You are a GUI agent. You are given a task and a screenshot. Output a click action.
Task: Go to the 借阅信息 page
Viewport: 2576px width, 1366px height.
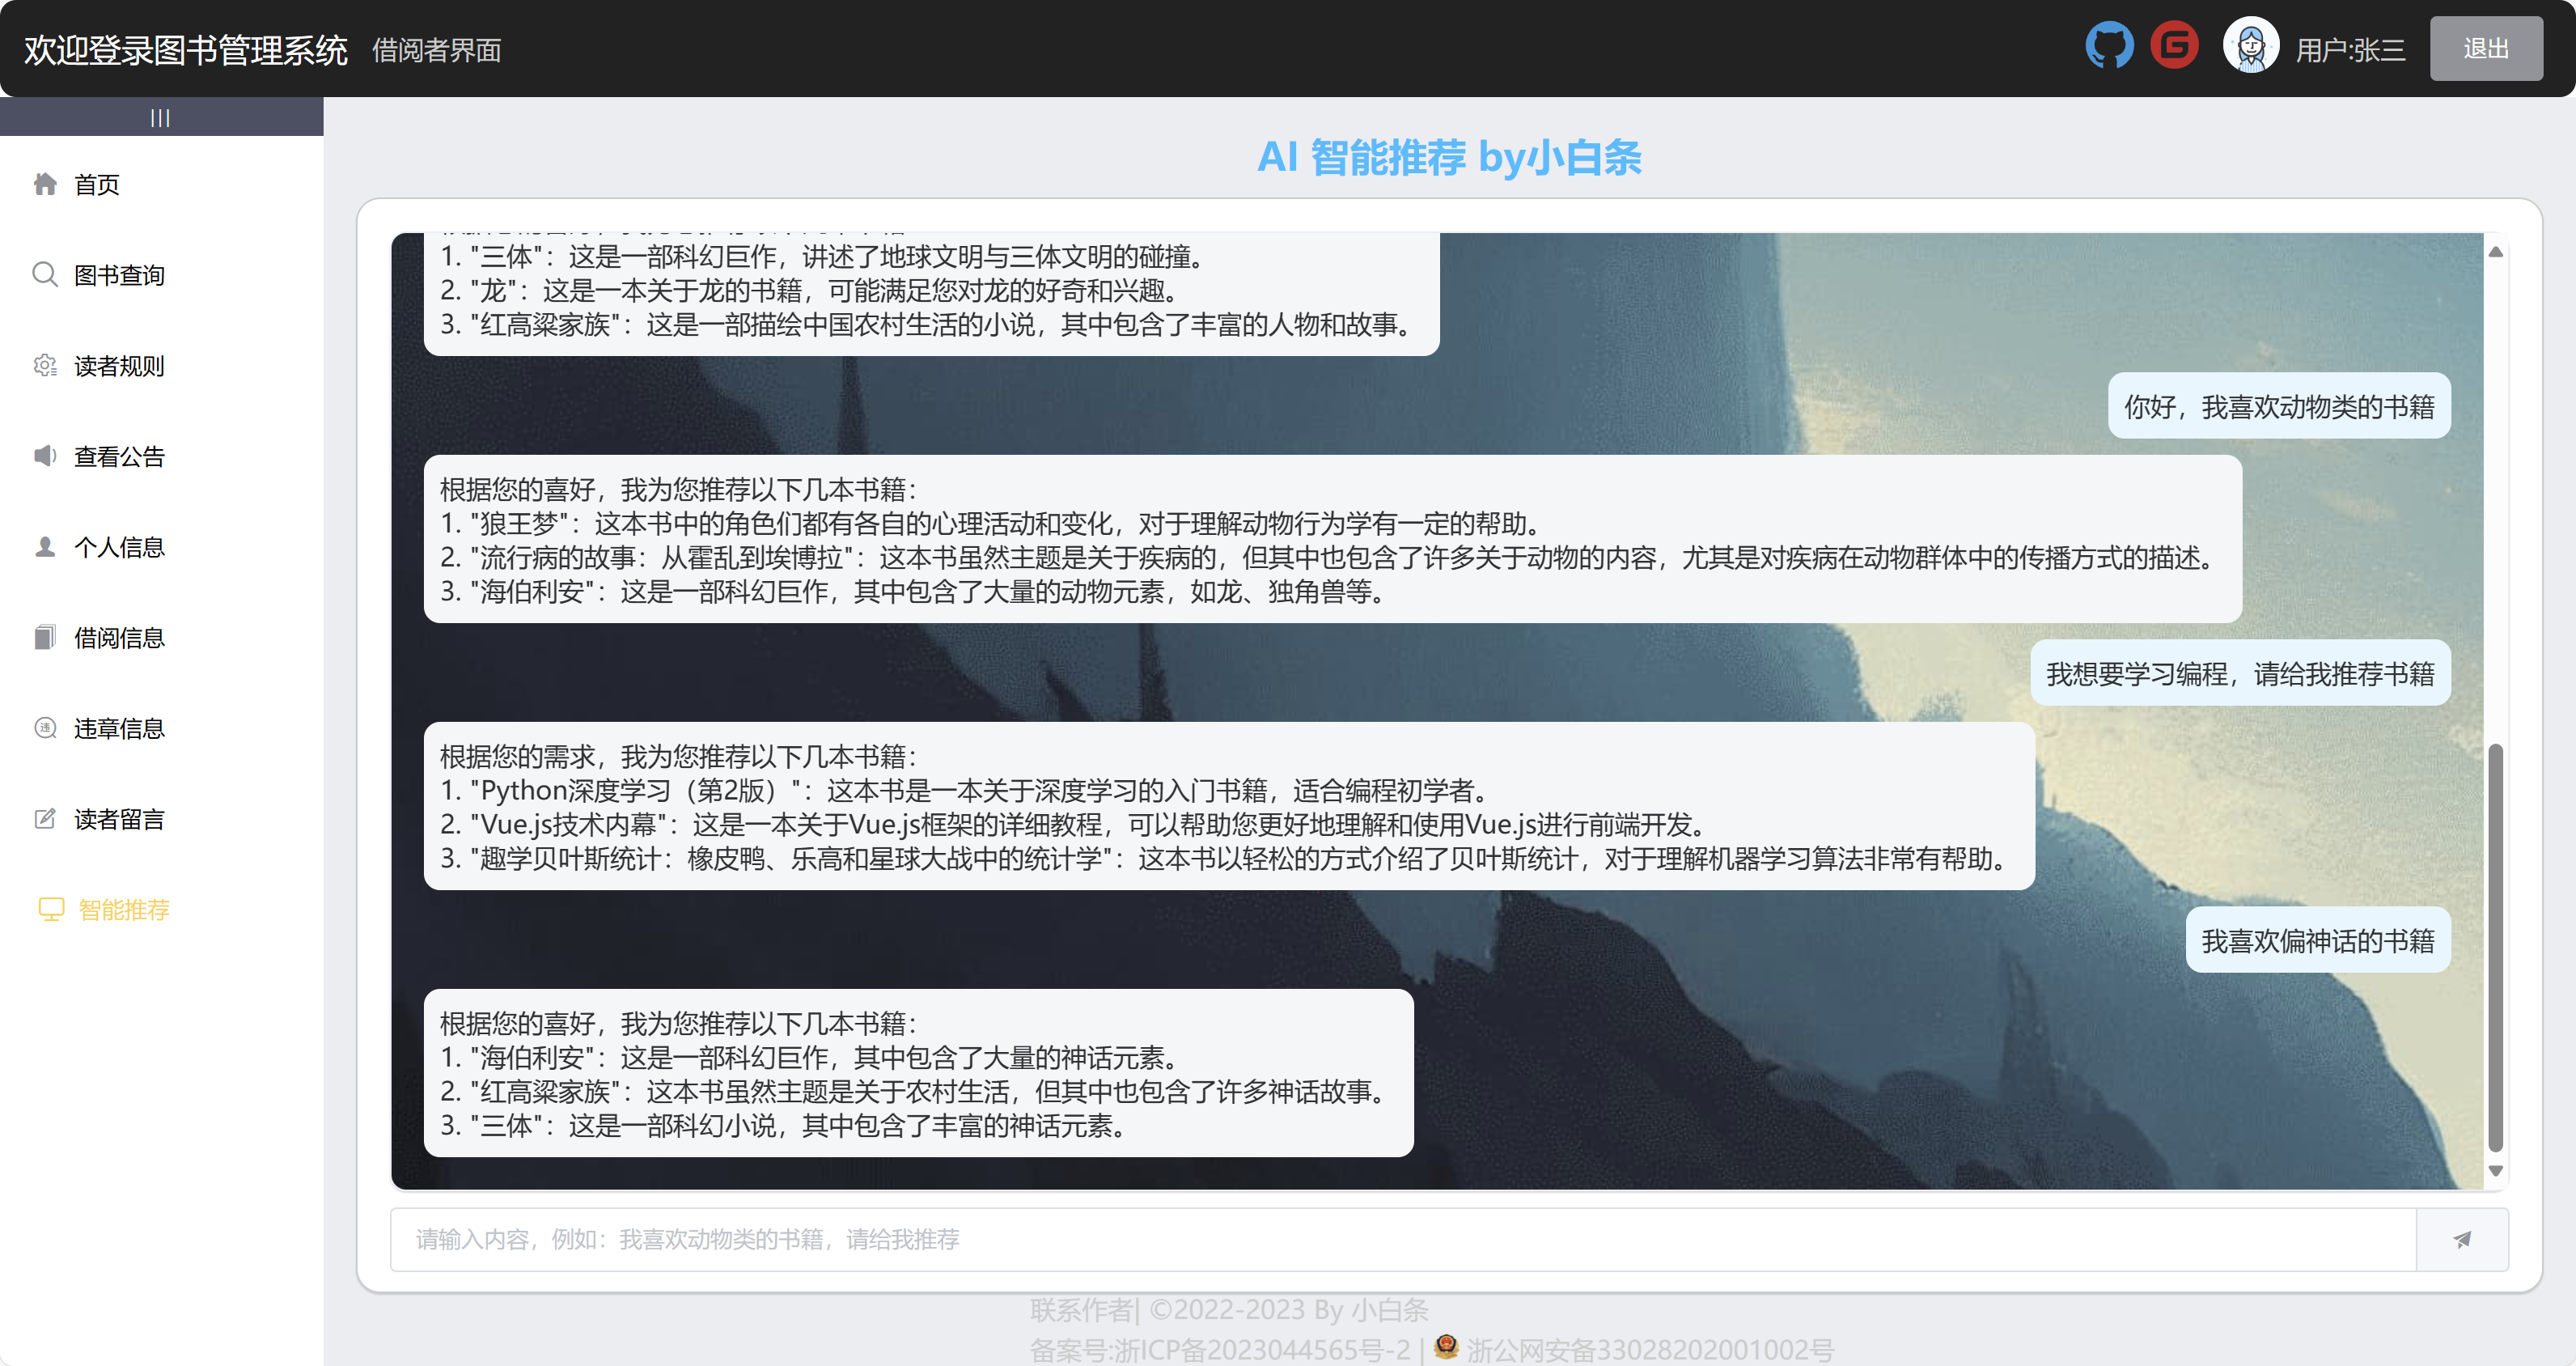tap(119, 638)
